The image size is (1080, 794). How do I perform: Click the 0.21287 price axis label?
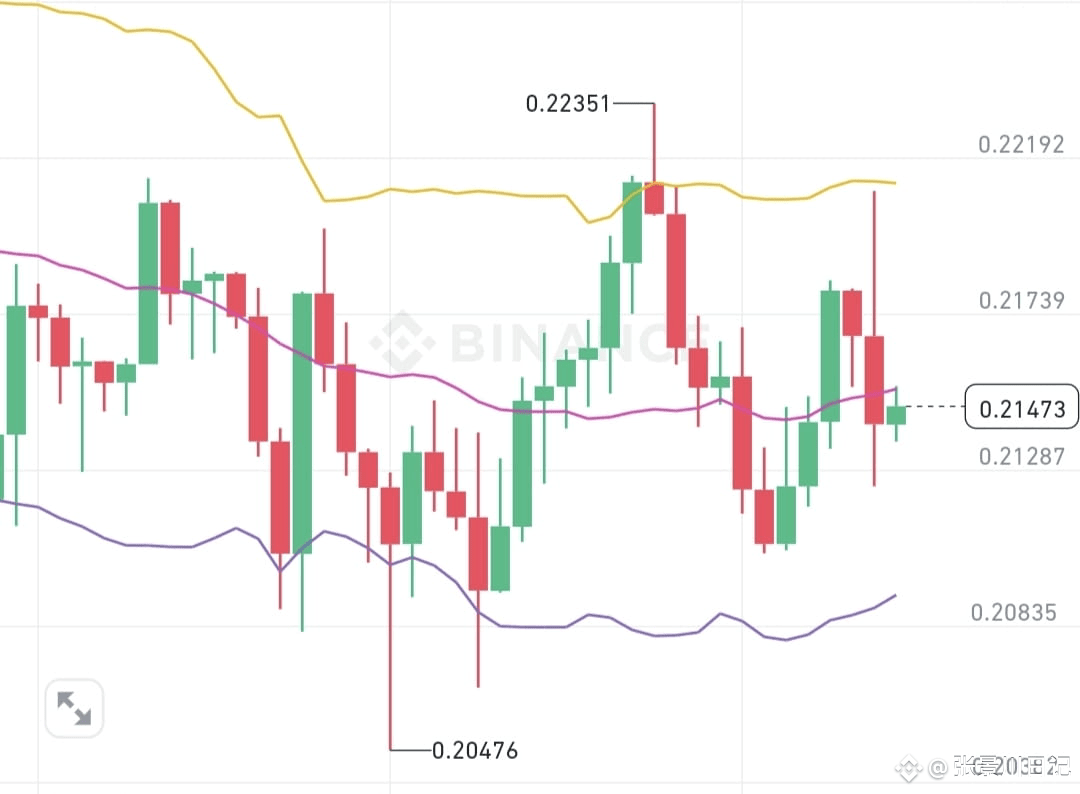(1019, 456)
